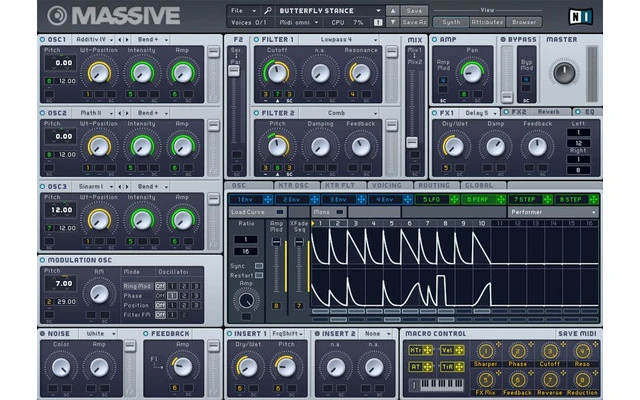Click the CPU panic exclamation icon

[x=378, y=22]
